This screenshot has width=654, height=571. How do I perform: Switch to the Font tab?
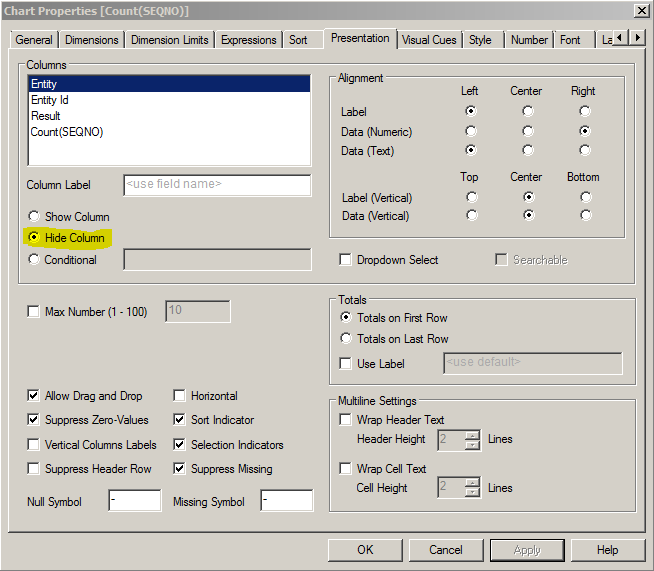click(570, 40)
